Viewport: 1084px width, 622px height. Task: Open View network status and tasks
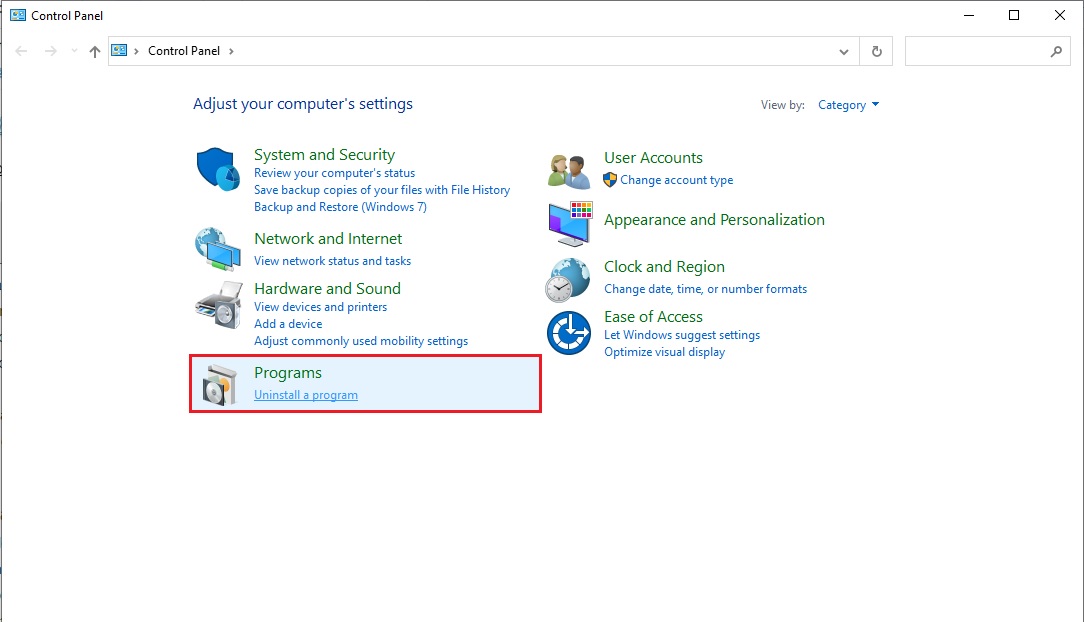pos(333,261)
